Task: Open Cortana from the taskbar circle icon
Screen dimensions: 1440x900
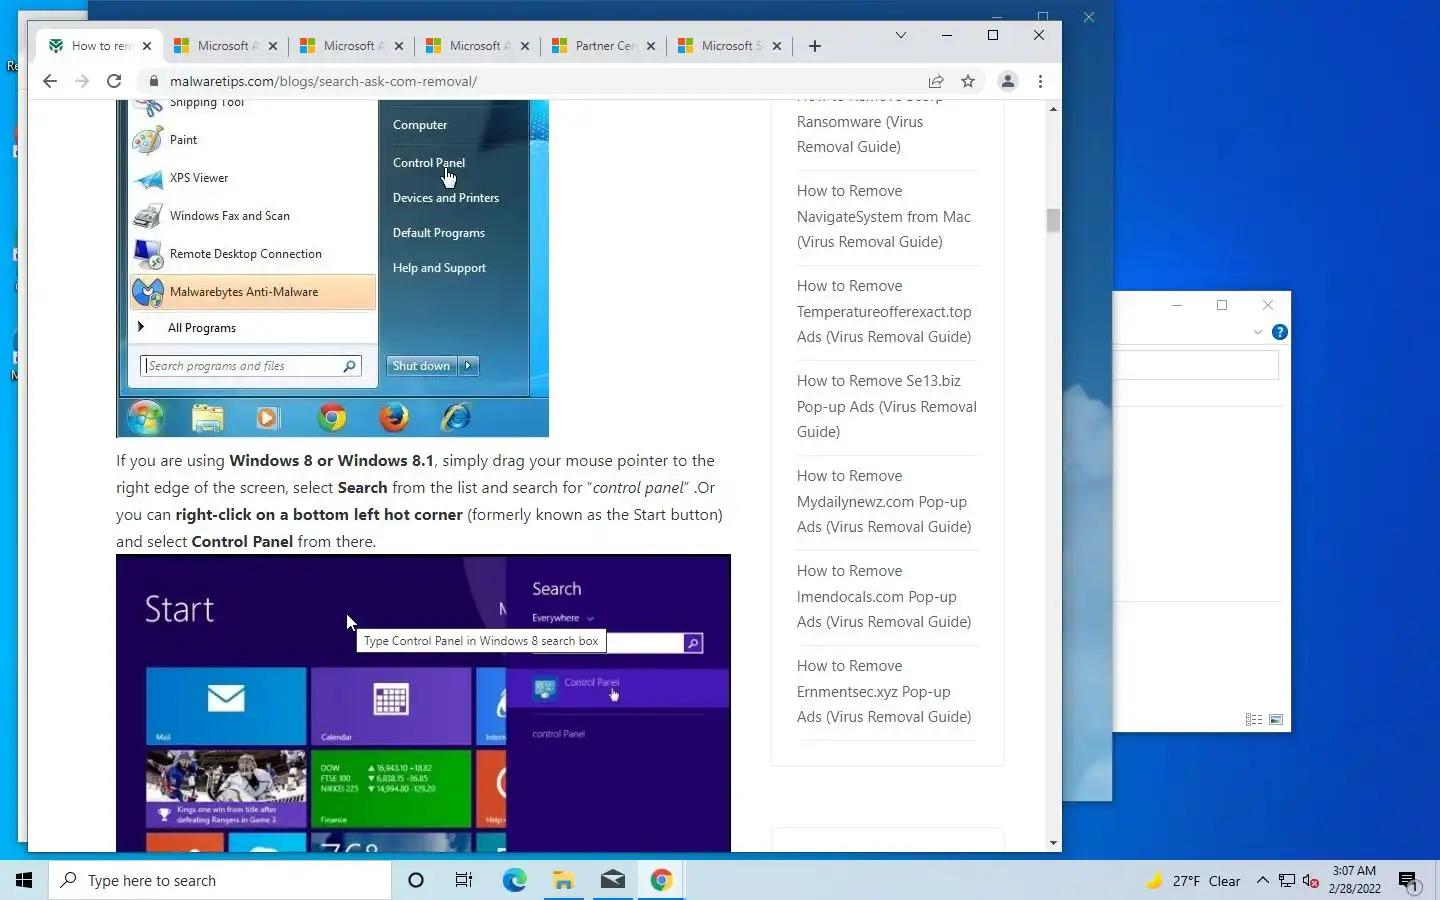Action: click(416, 880)
